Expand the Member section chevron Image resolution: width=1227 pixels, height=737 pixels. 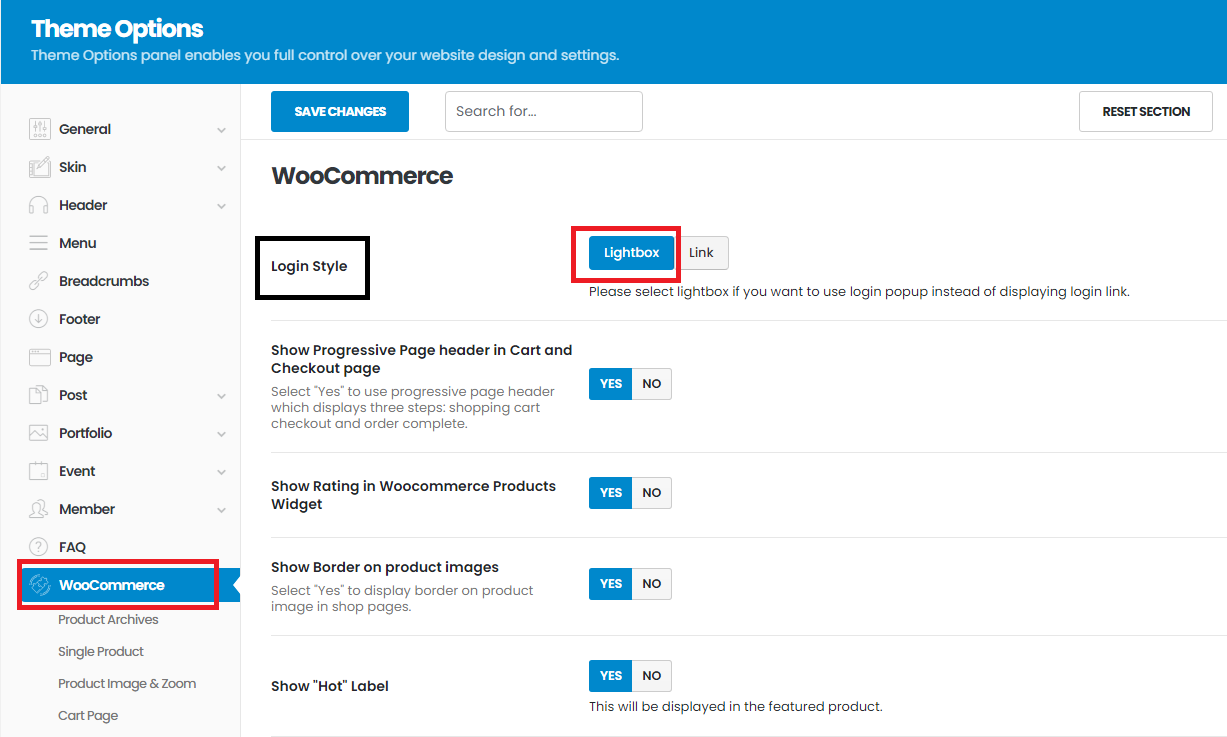(x=221, y=510)
